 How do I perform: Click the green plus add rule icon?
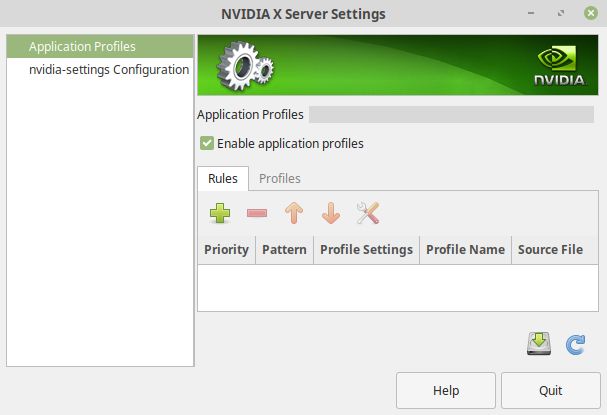[220, 213]
